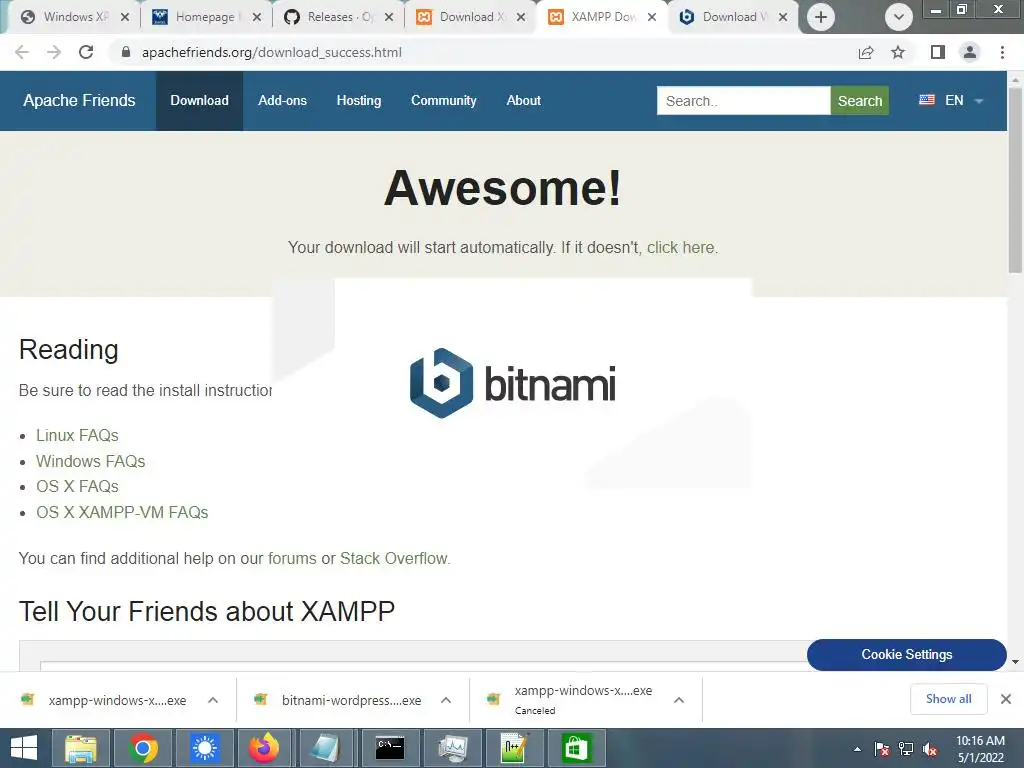Click the green Search button

(859, 101)
